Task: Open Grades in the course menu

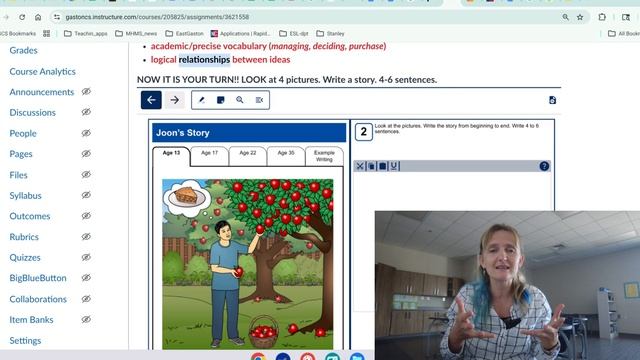Action: tap(23, 51)
